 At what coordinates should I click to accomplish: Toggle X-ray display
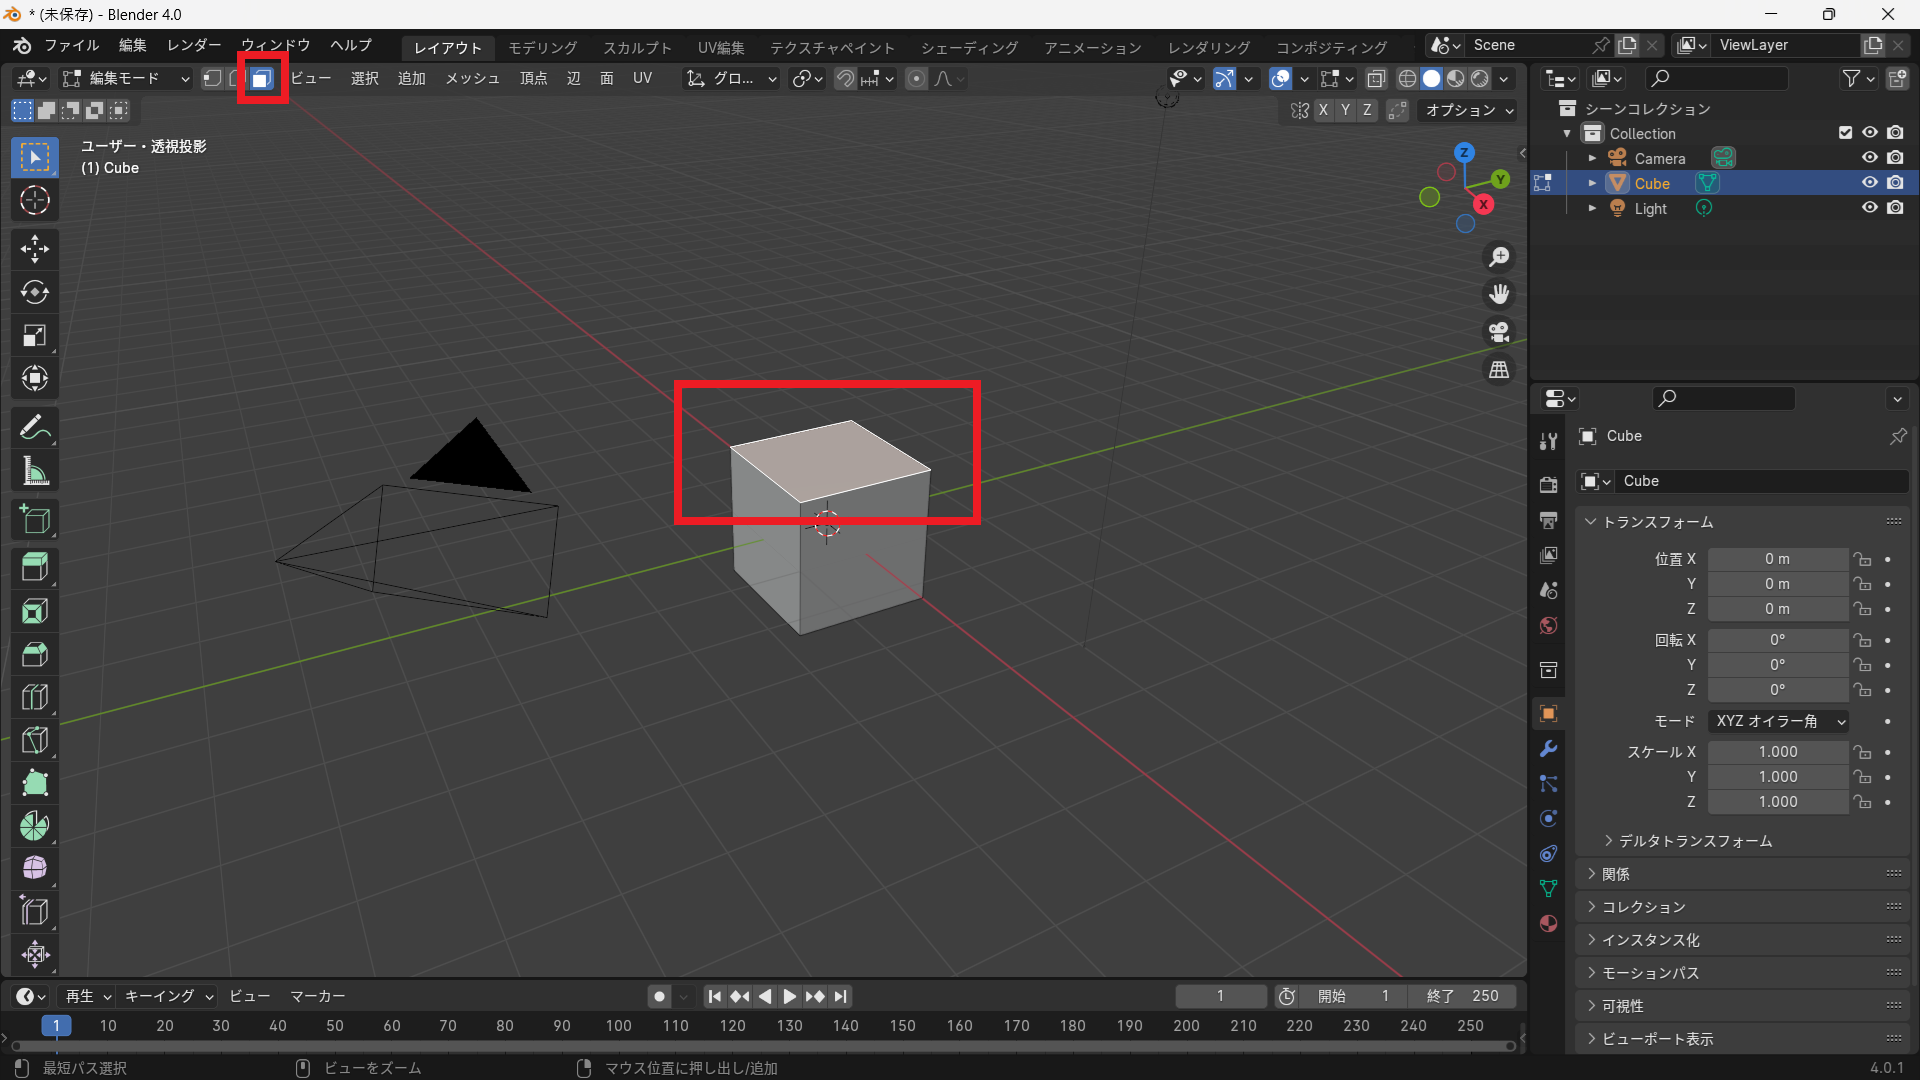[1376, 78]
